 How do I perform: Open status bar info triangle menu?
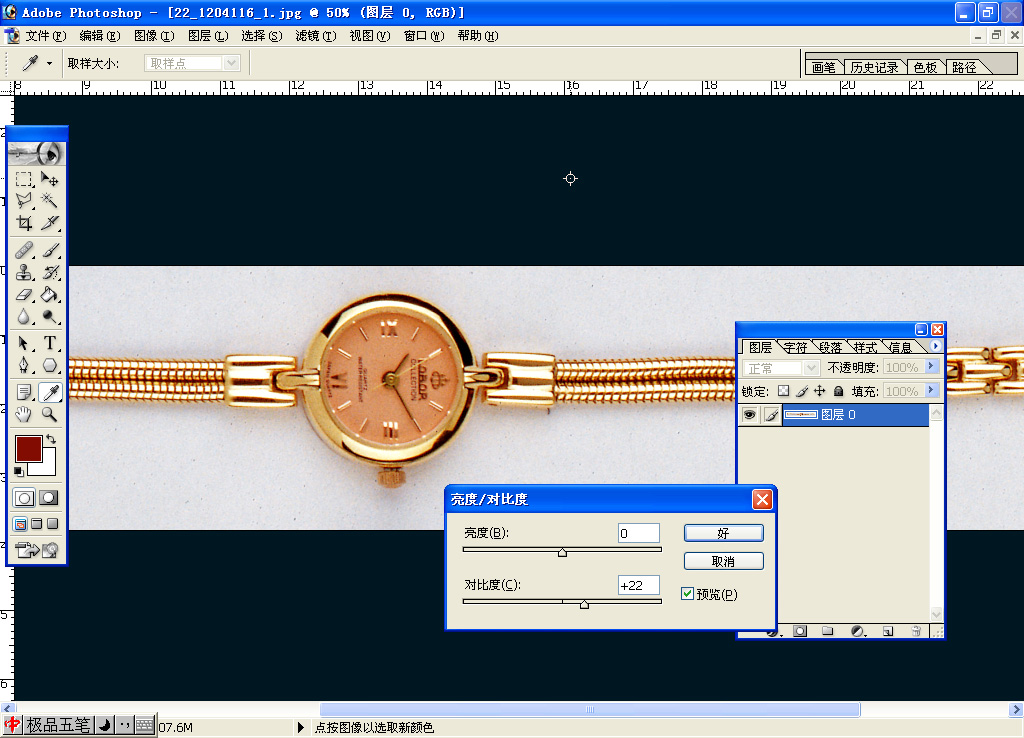(300, 727)
